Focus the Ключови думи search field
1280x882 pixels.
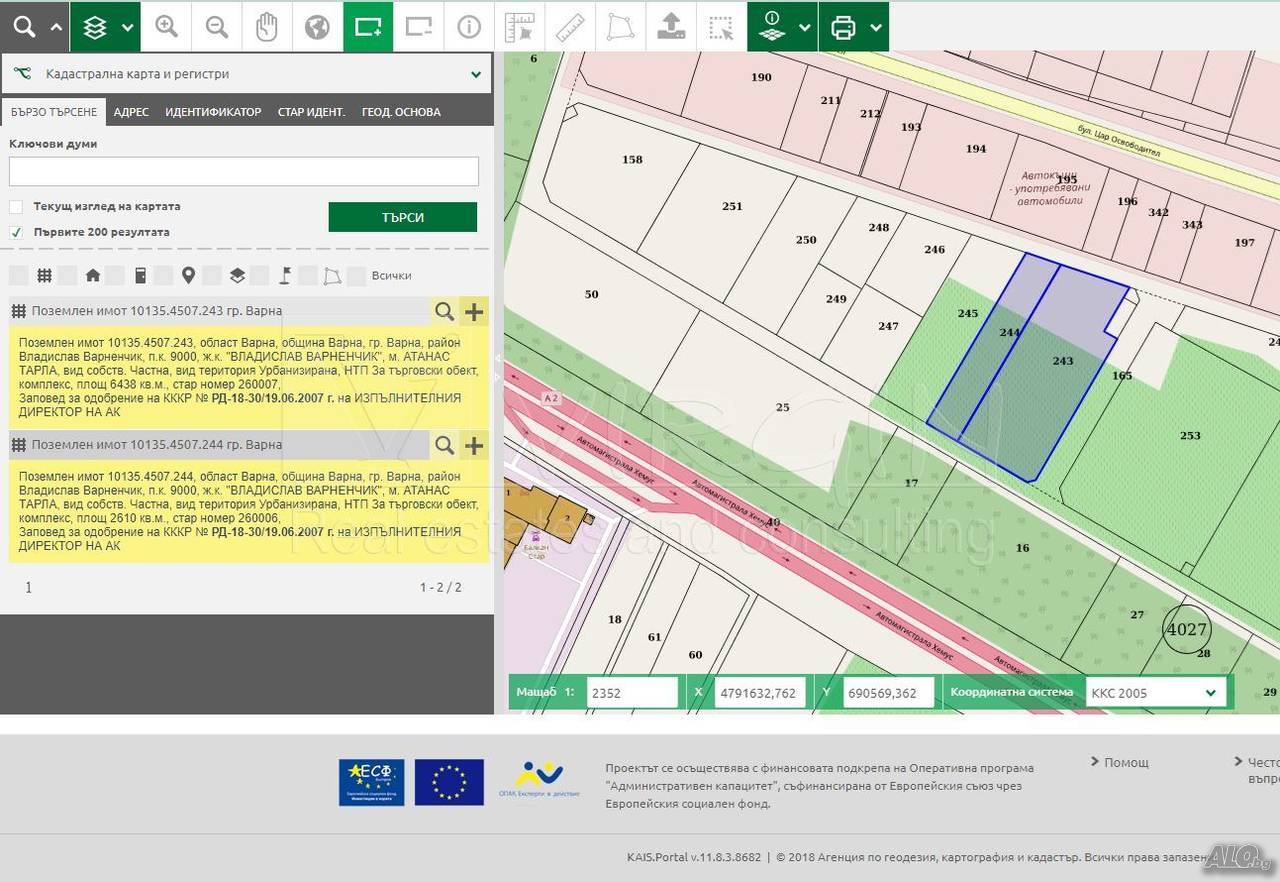click(244, 171)
